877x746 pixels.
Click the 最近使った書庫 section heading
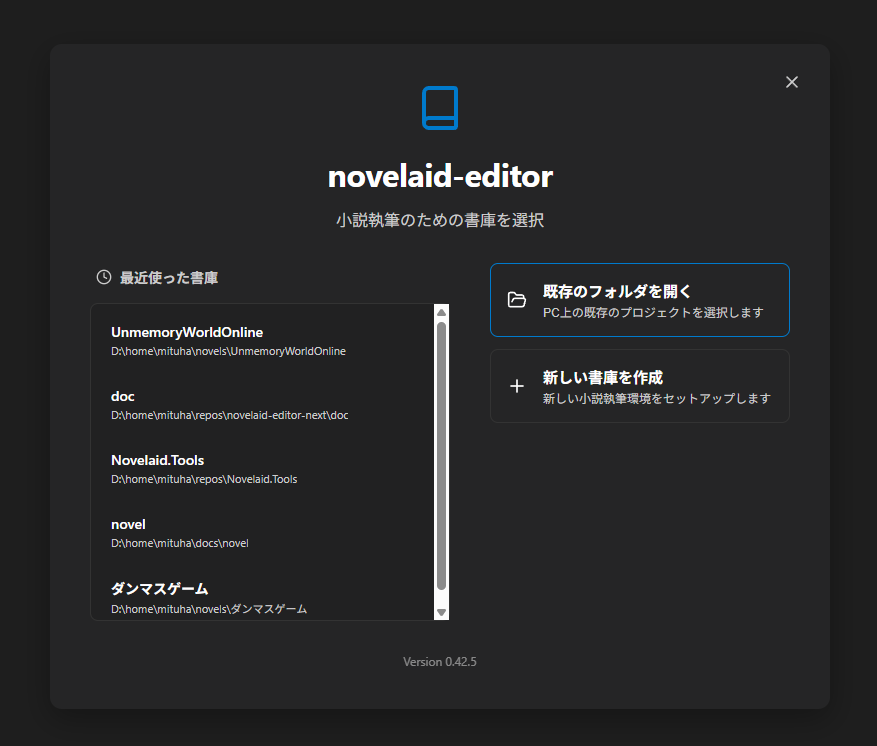(x=169, y=277)
